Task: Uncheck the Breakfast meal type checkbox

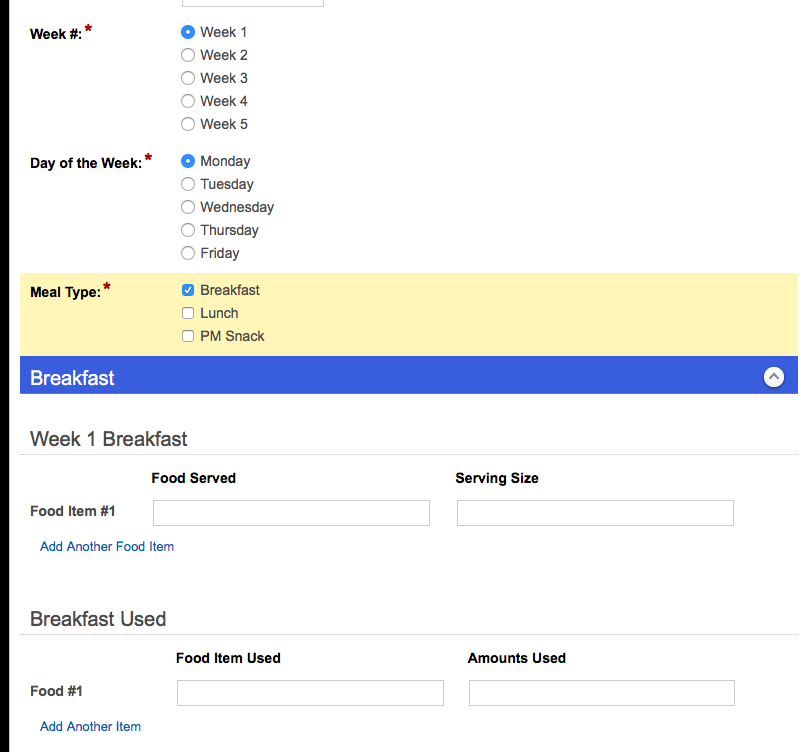Action: coord(188,290)
